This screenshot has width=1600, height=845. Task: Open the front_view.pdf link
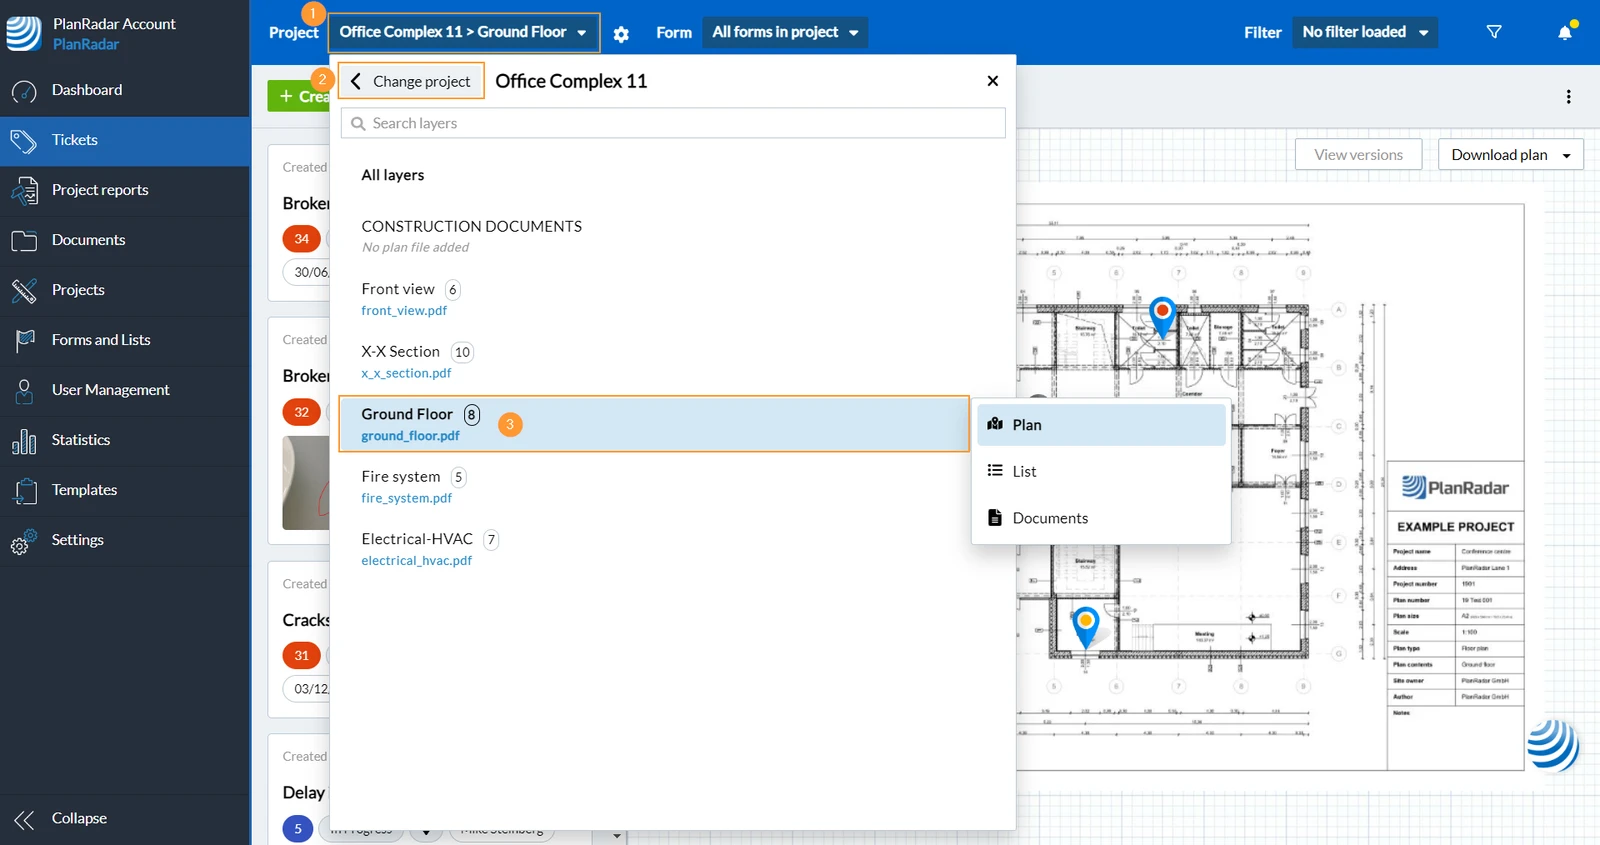pos(404,311)
